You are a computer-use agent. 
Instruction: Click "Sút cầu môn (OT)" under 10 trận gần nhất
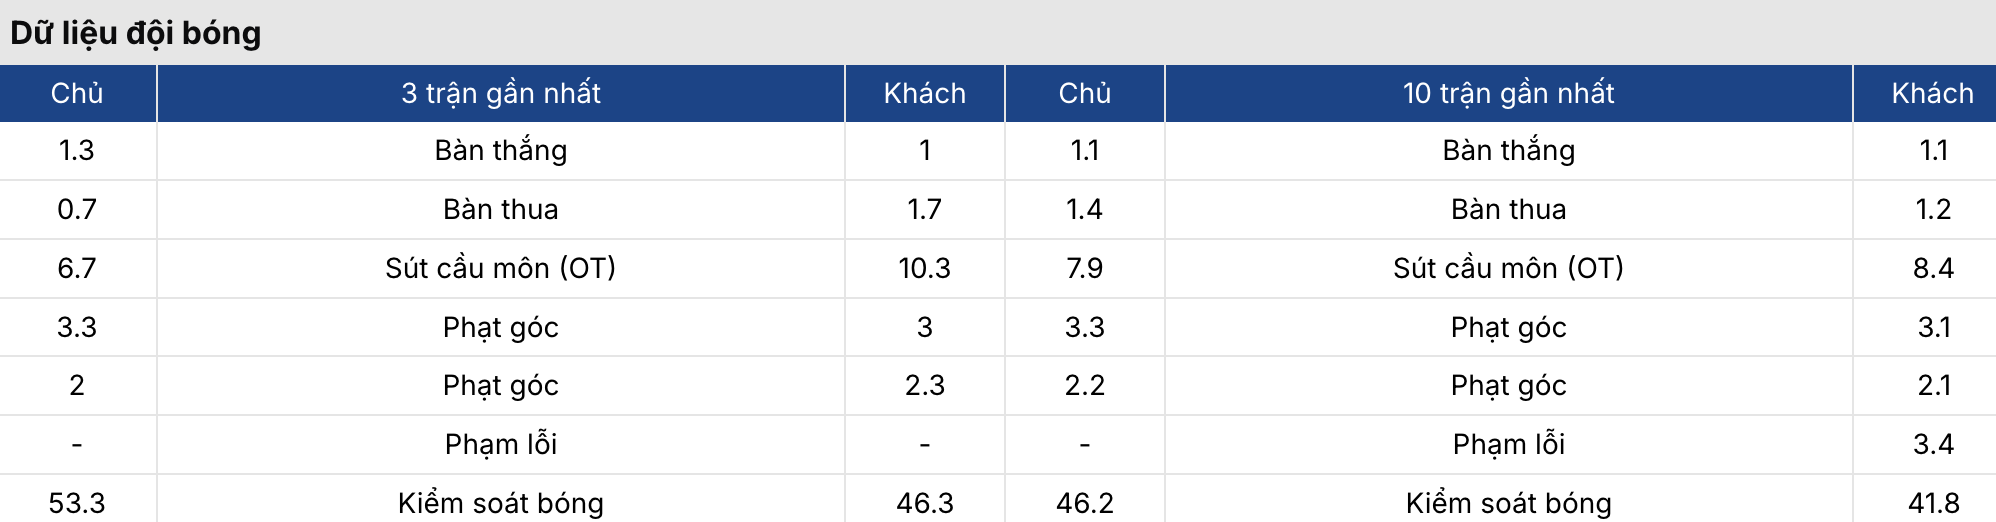tap(1508, 268)
